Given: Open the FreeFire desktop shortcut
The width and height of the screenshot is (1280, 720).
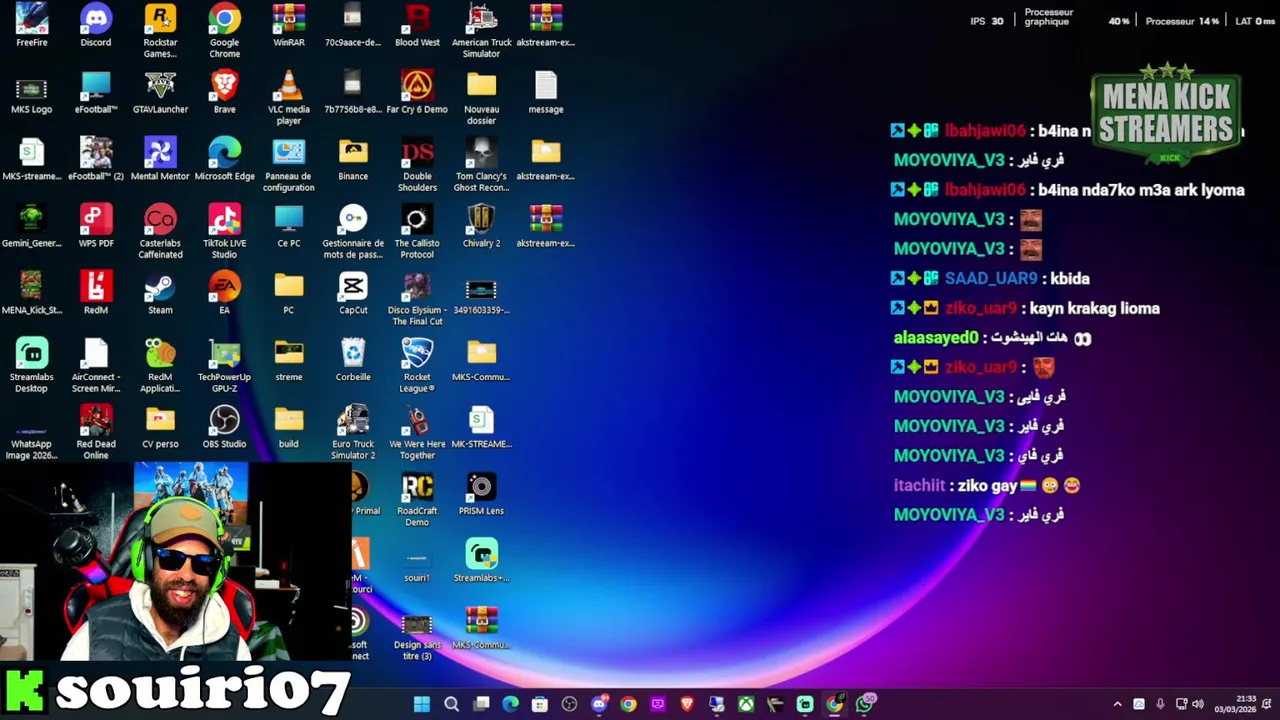Looking at the screenshot, I should [x=31, y=26].
